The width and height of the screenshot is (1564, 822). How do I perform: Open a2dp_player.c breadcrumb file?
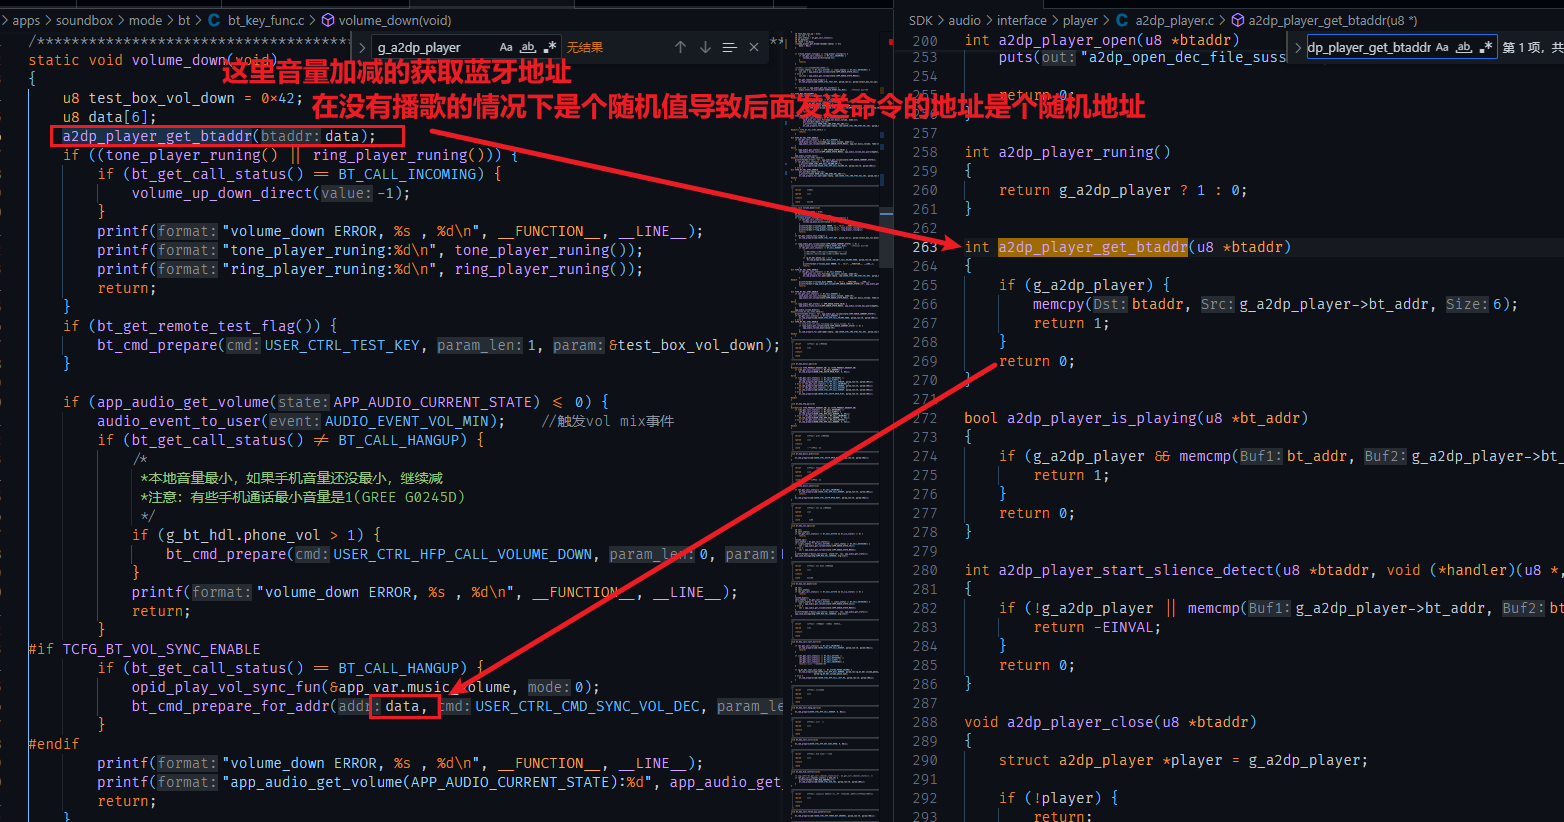(x=1175, y=20)
